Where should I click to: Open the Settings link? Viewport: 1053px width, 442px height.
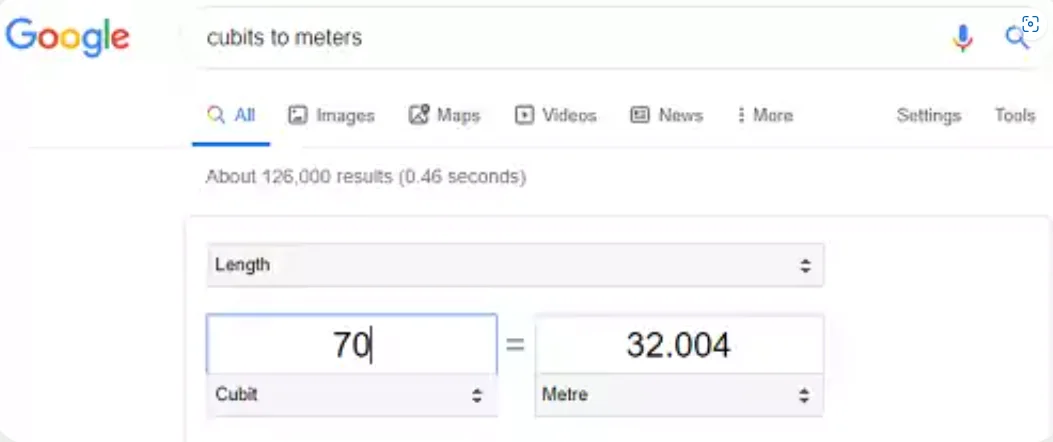click(928, 115)
